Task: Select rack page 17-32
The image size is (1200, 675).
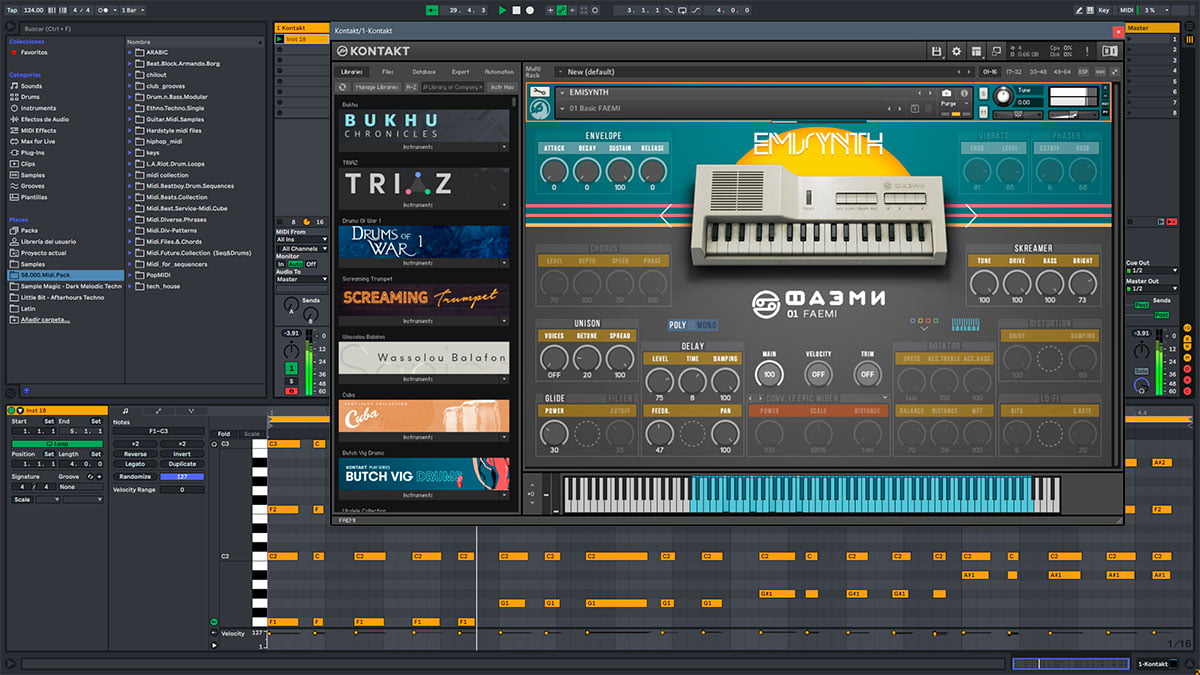Action: 1014,72
